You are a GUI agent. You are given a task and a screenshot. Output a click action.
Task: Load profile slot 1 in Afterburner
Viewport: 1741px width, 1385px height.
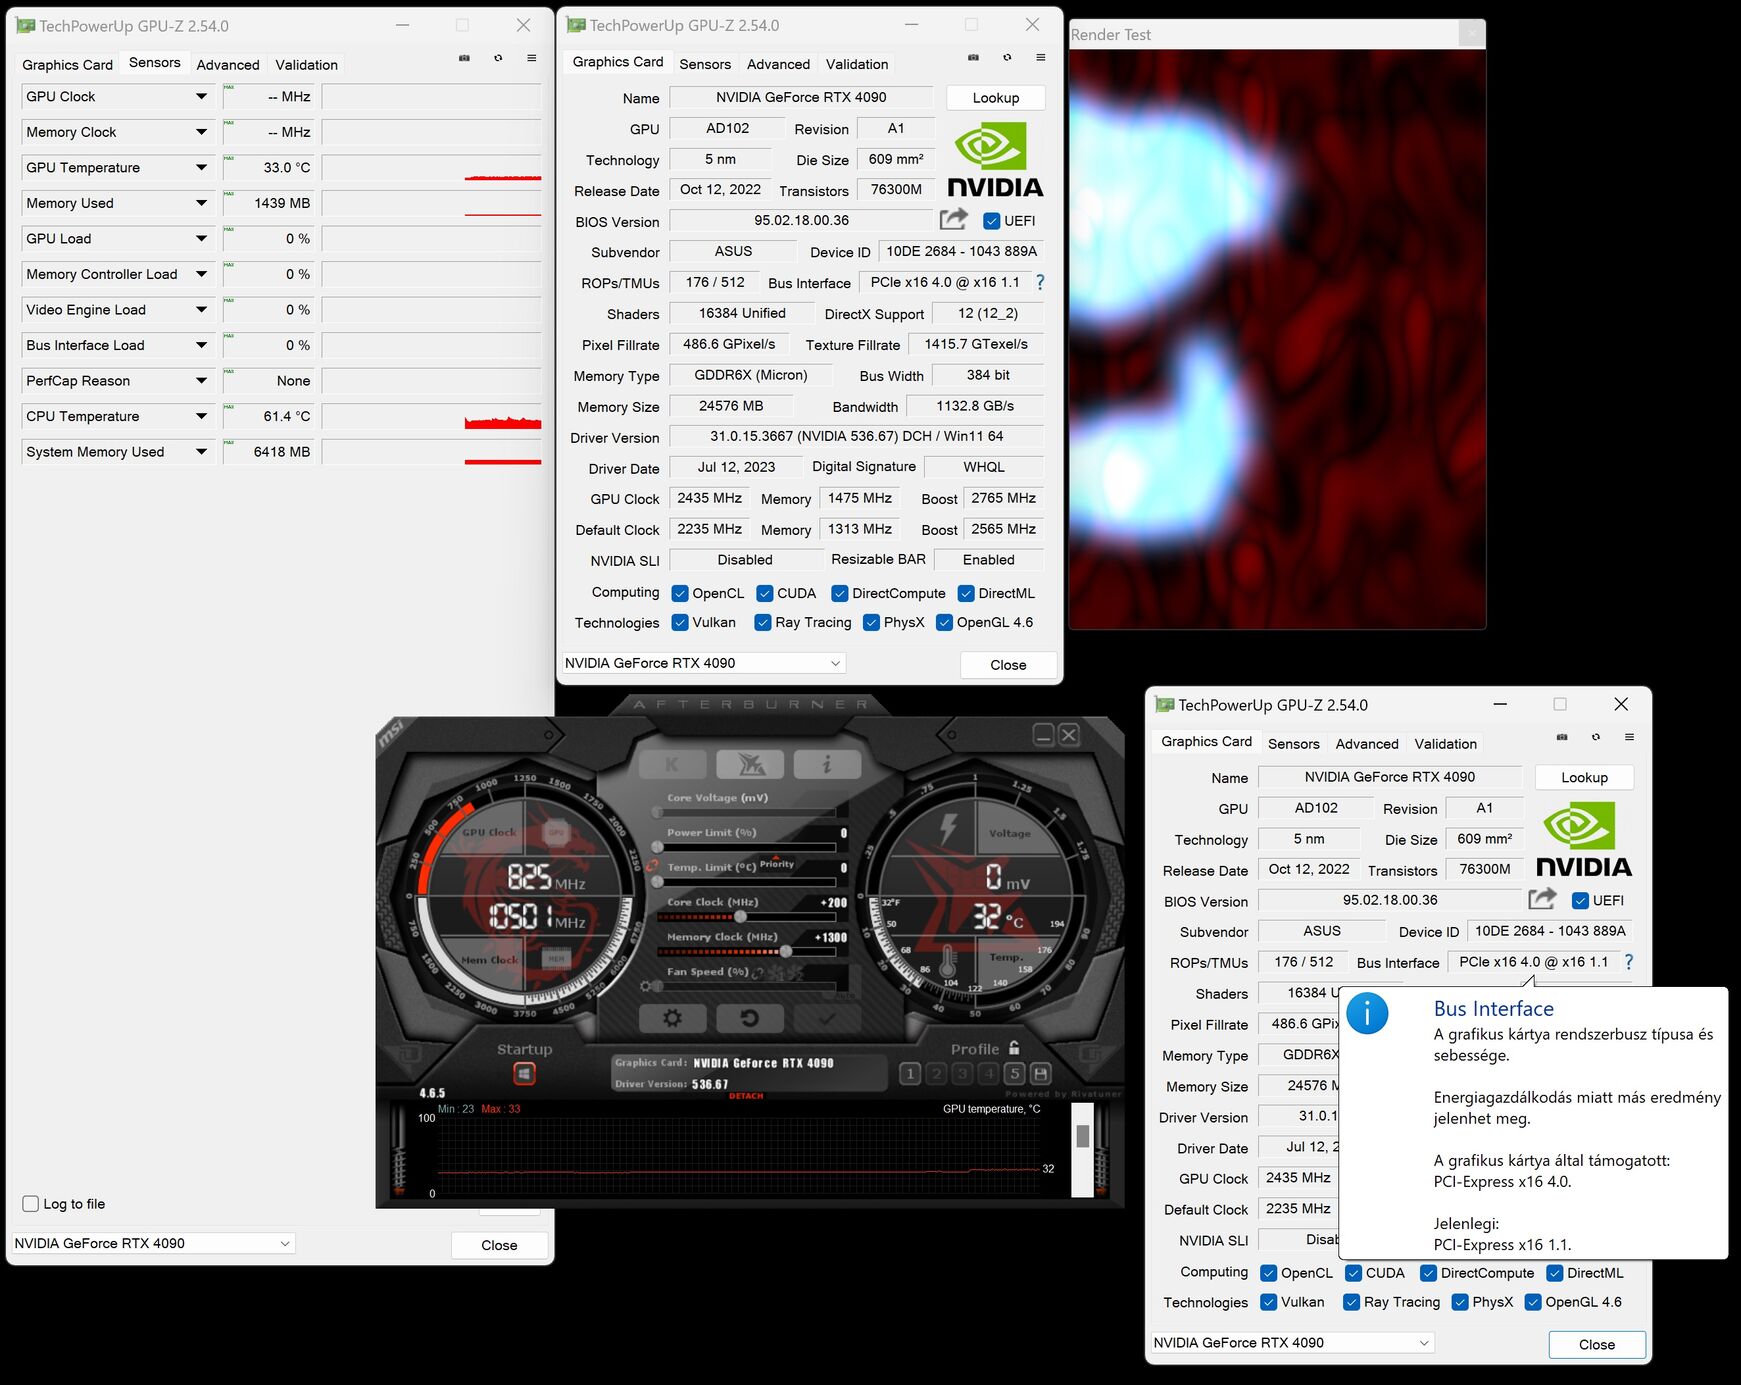pyautogui.click(x=910, y=1074)
